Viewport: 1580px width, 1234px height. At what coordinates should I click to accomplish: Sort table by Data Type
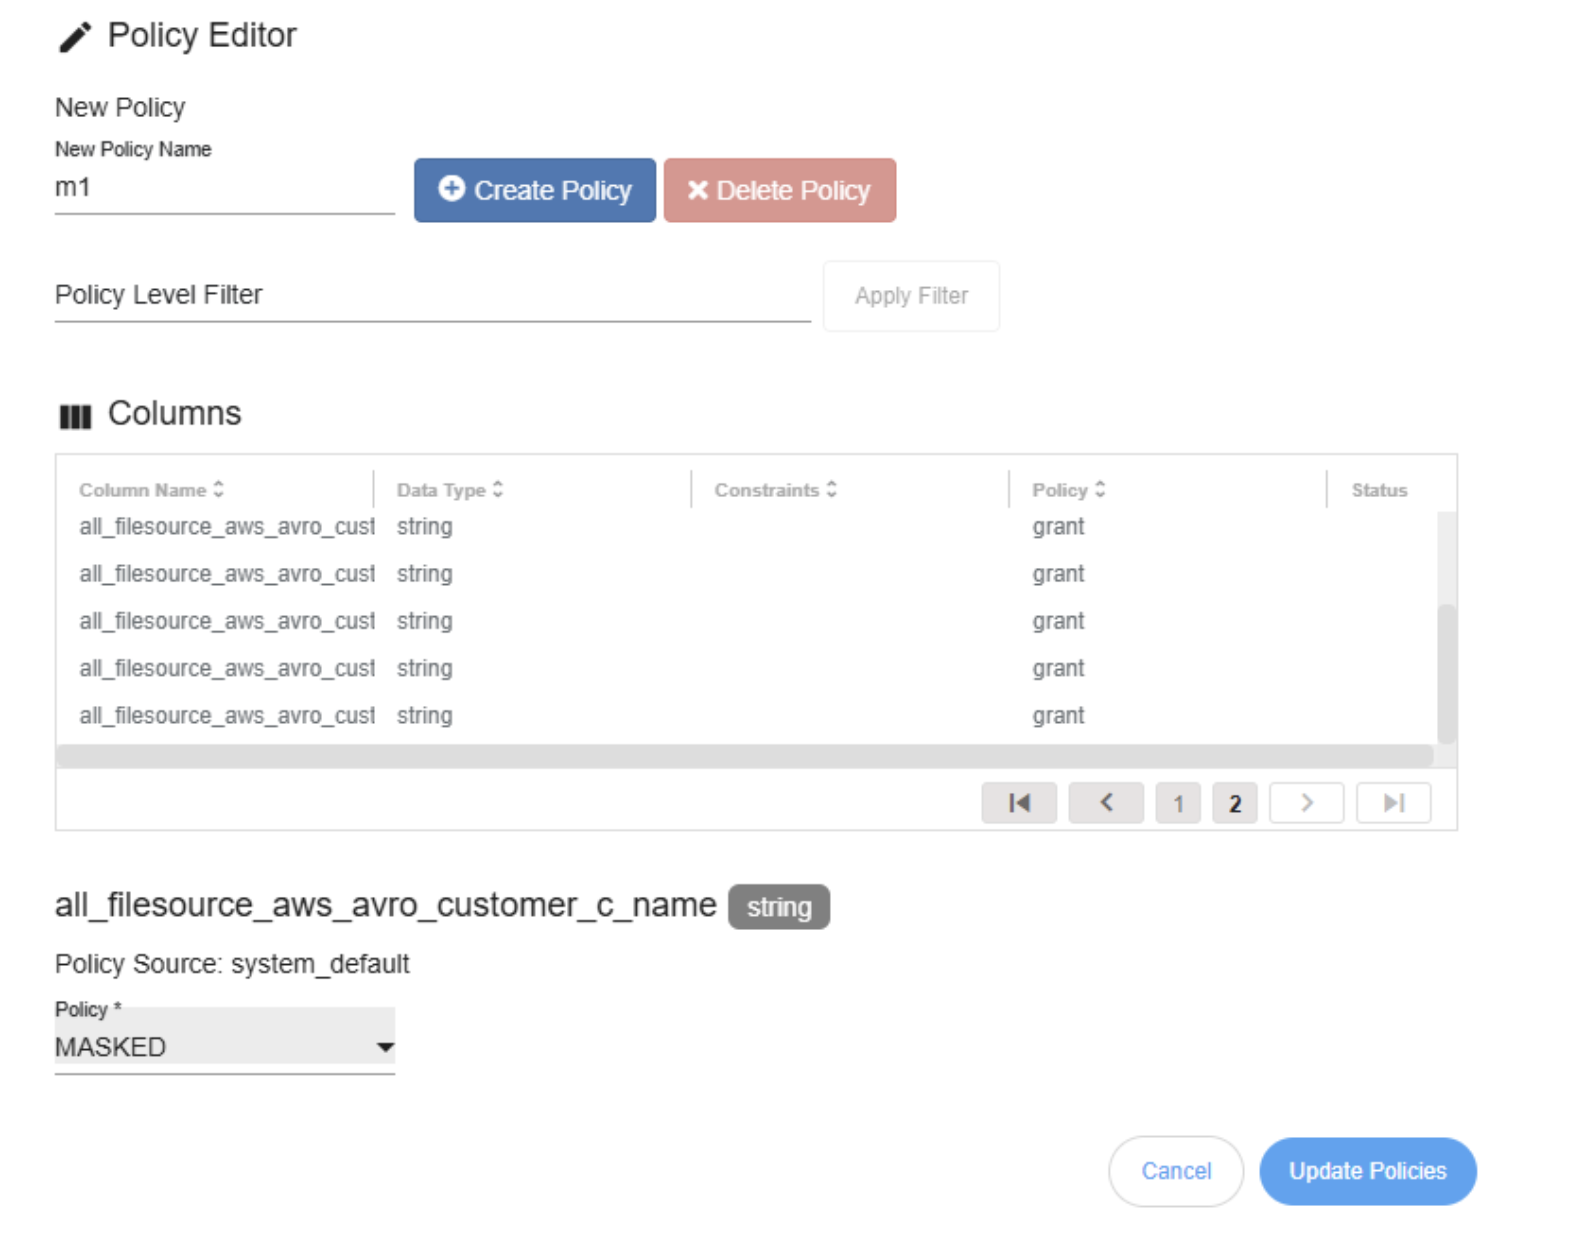(x=449, y=490)
